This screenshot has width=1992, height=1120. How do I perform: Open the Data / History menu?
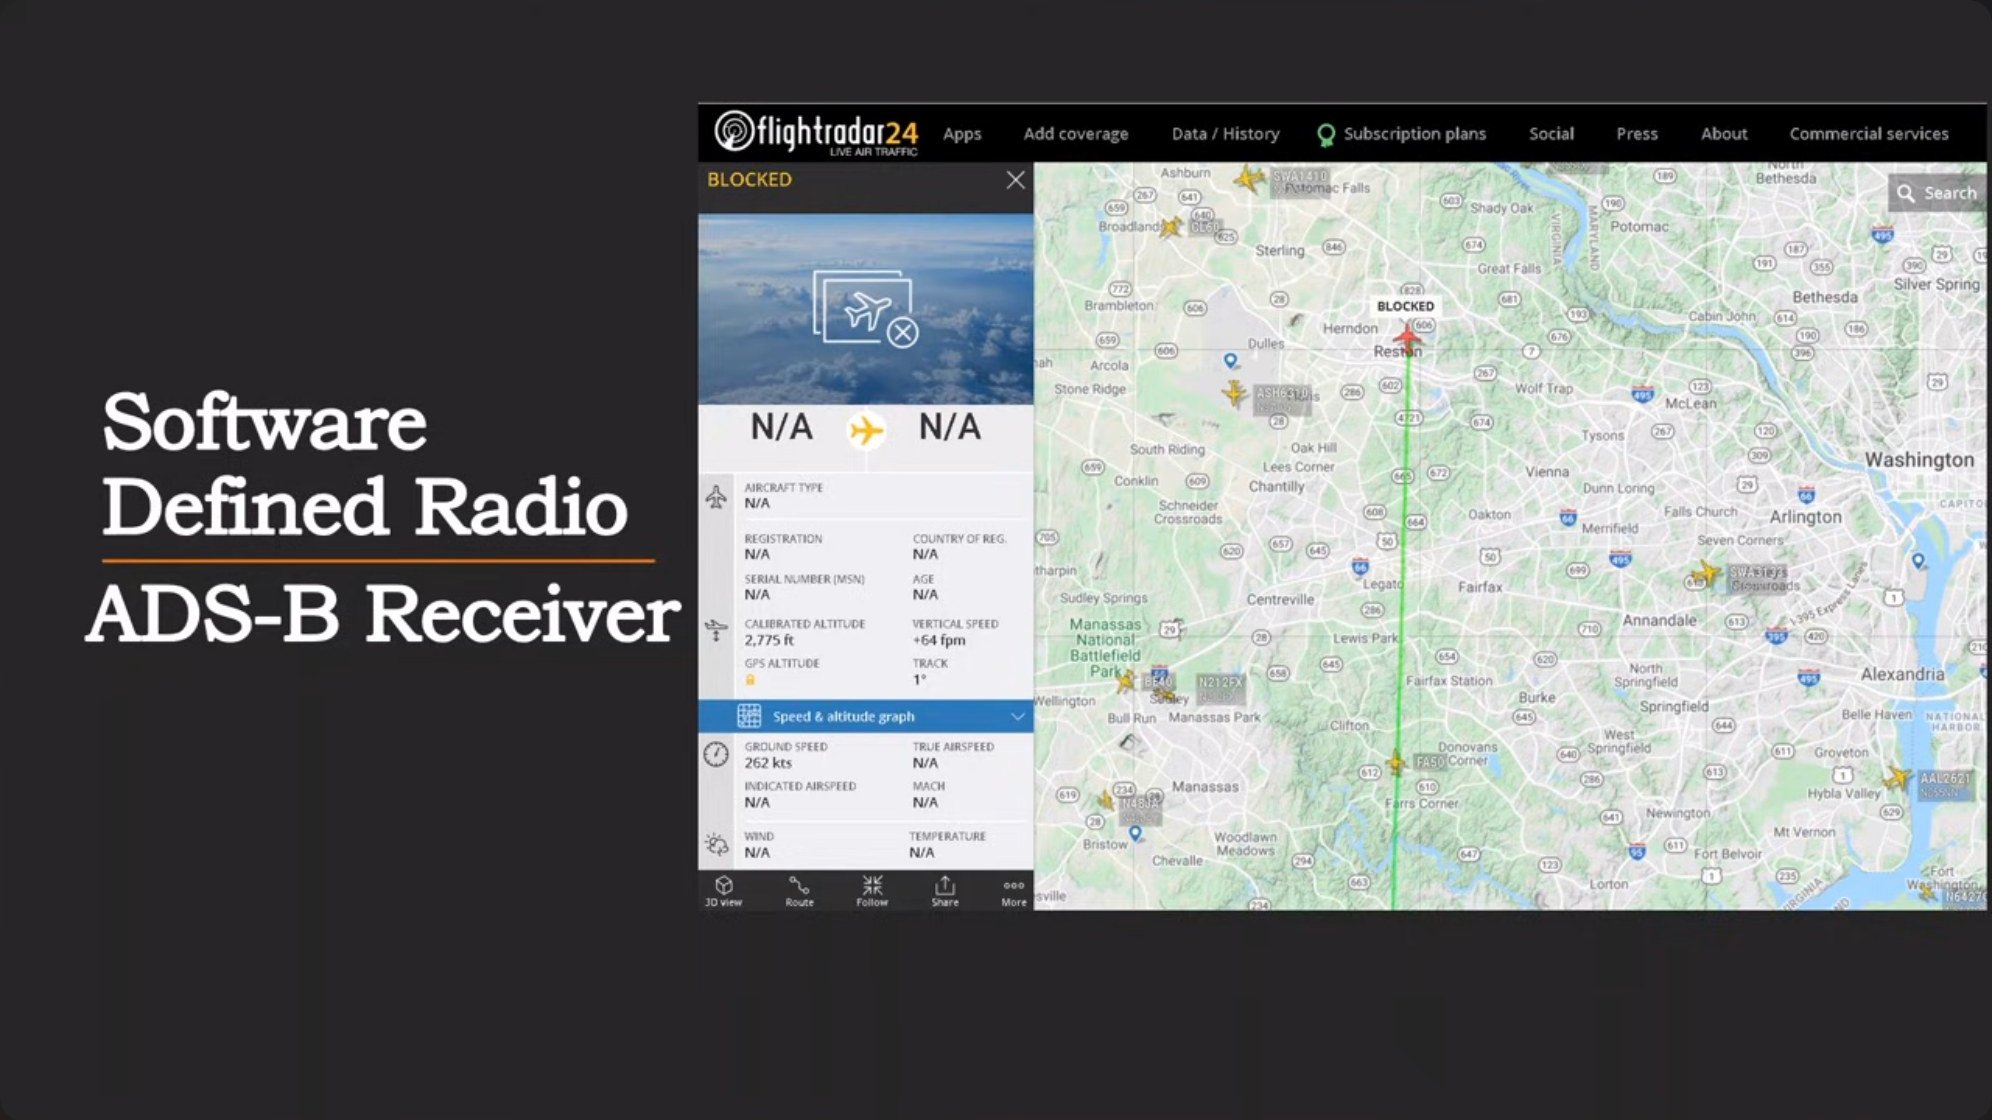[x=1225, y=134]
